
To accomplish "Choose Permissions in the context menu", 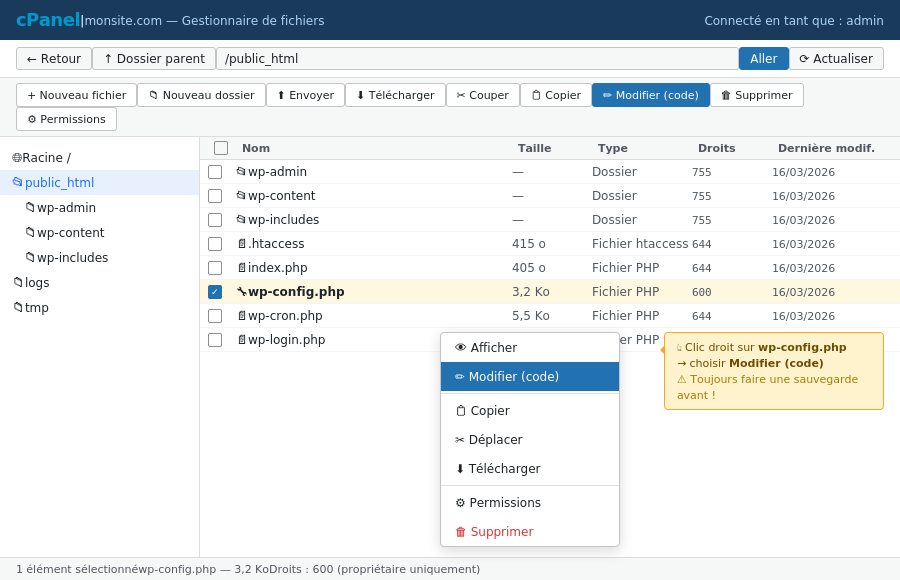I will tap(530, 502).
